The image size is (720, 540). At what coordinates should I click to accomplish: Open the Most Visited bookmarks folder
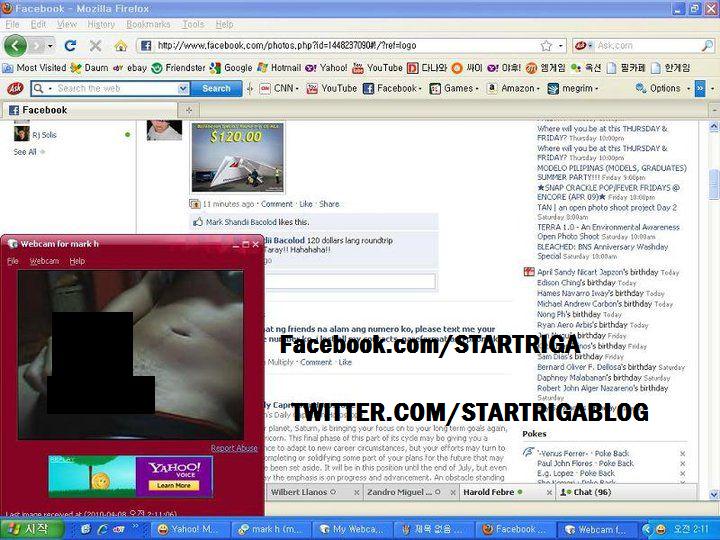click(x=34, y=68)
